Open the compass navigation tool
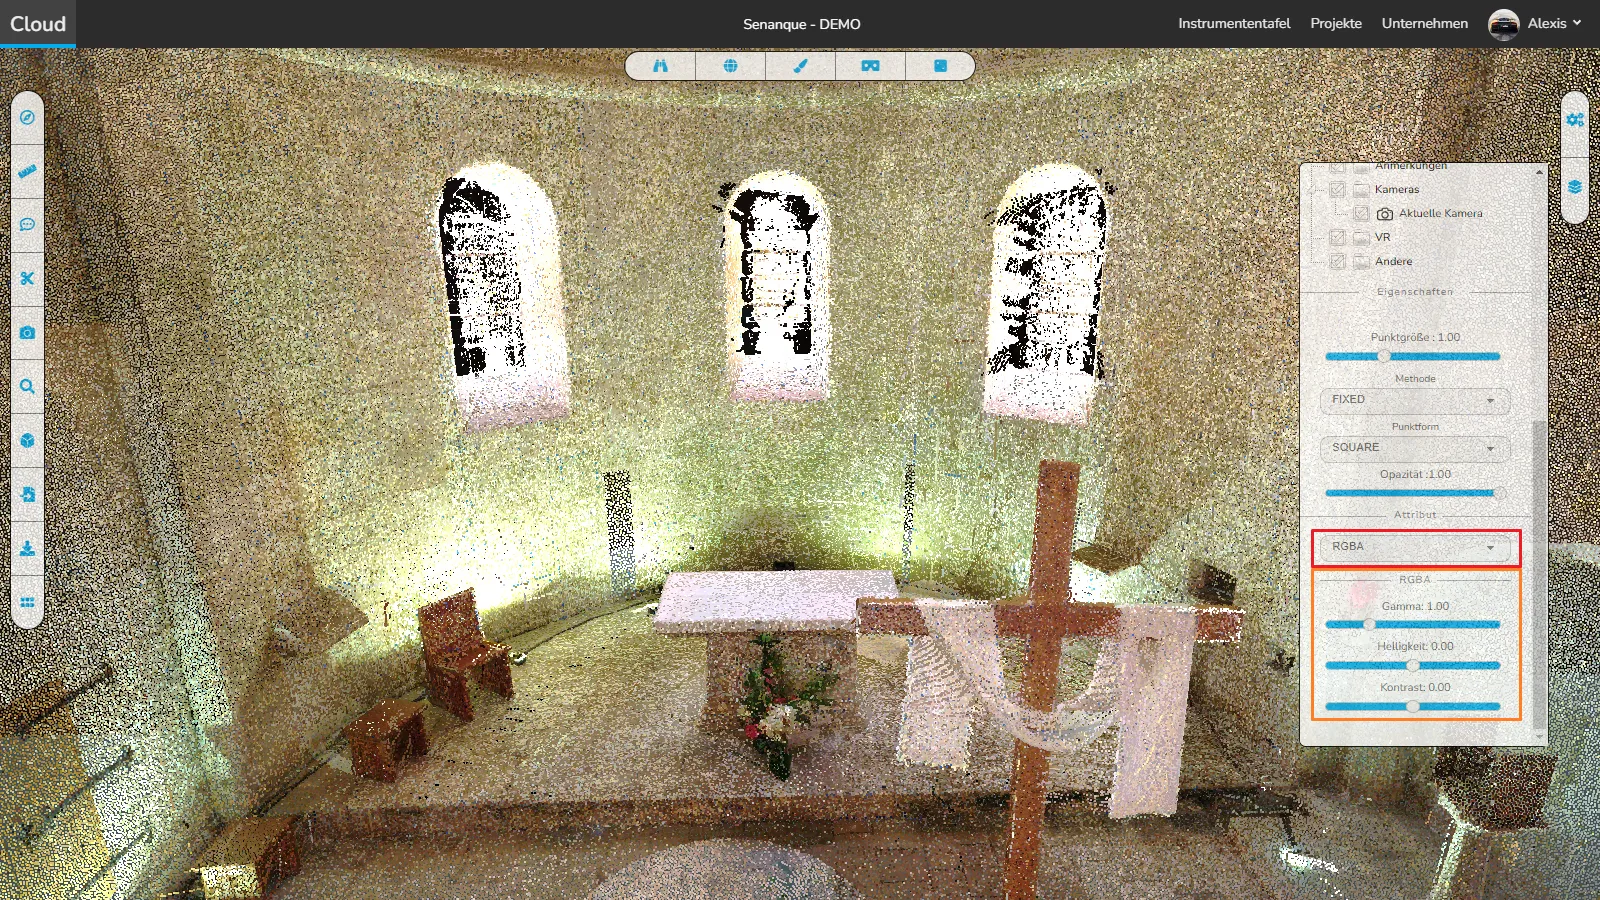The image size is (1600, 900). (27, 118)
